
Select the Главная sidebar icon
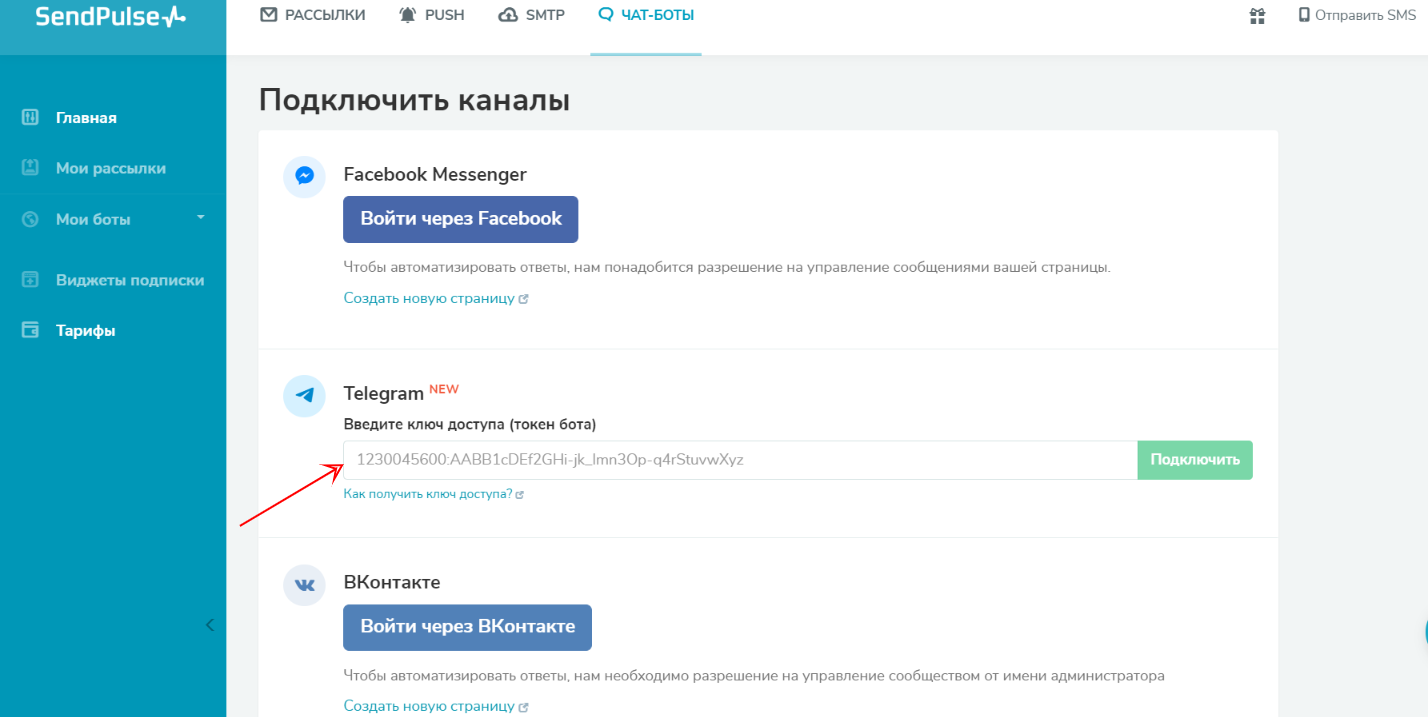[30, 117]
